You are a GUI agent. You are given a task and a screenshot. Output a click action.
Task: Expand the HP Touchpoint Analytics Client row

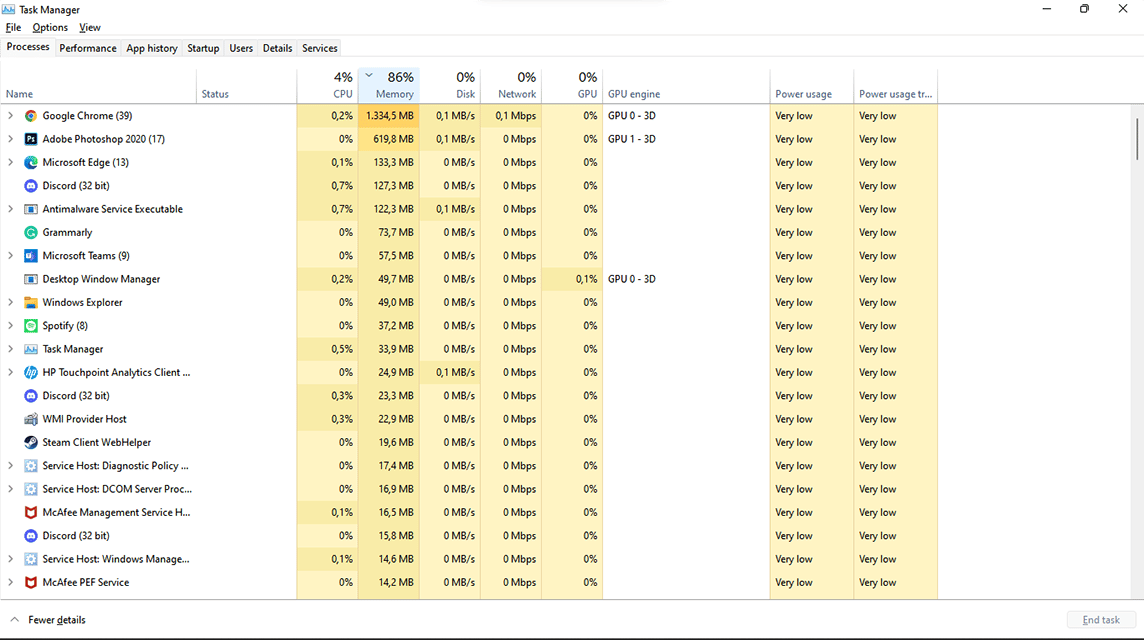(x=10, y=373)
